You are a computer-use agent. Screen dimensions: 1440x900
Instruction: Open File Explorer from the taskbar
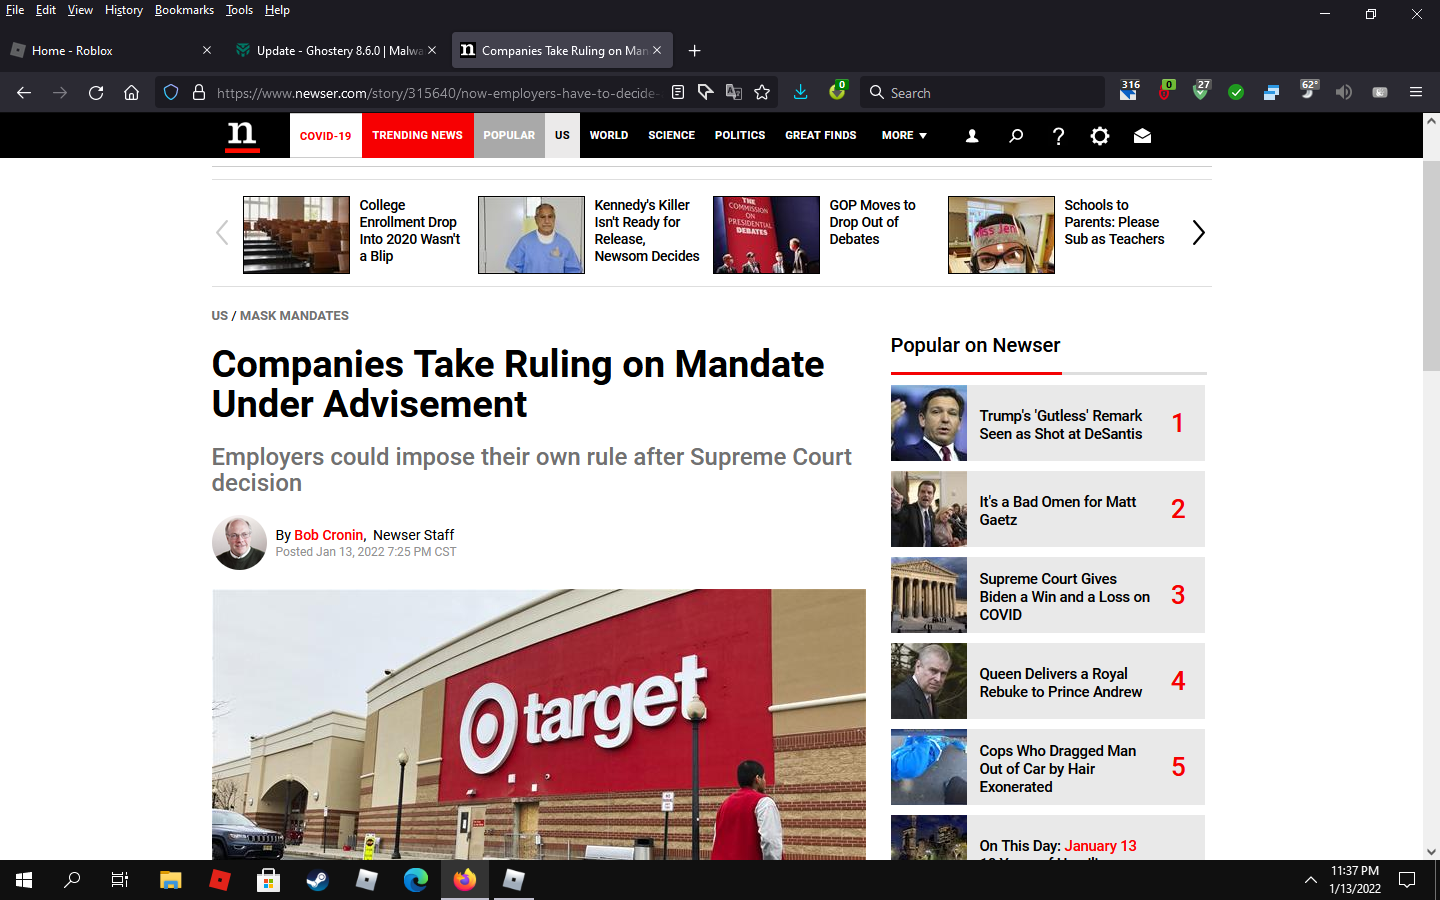coord(171,880)
